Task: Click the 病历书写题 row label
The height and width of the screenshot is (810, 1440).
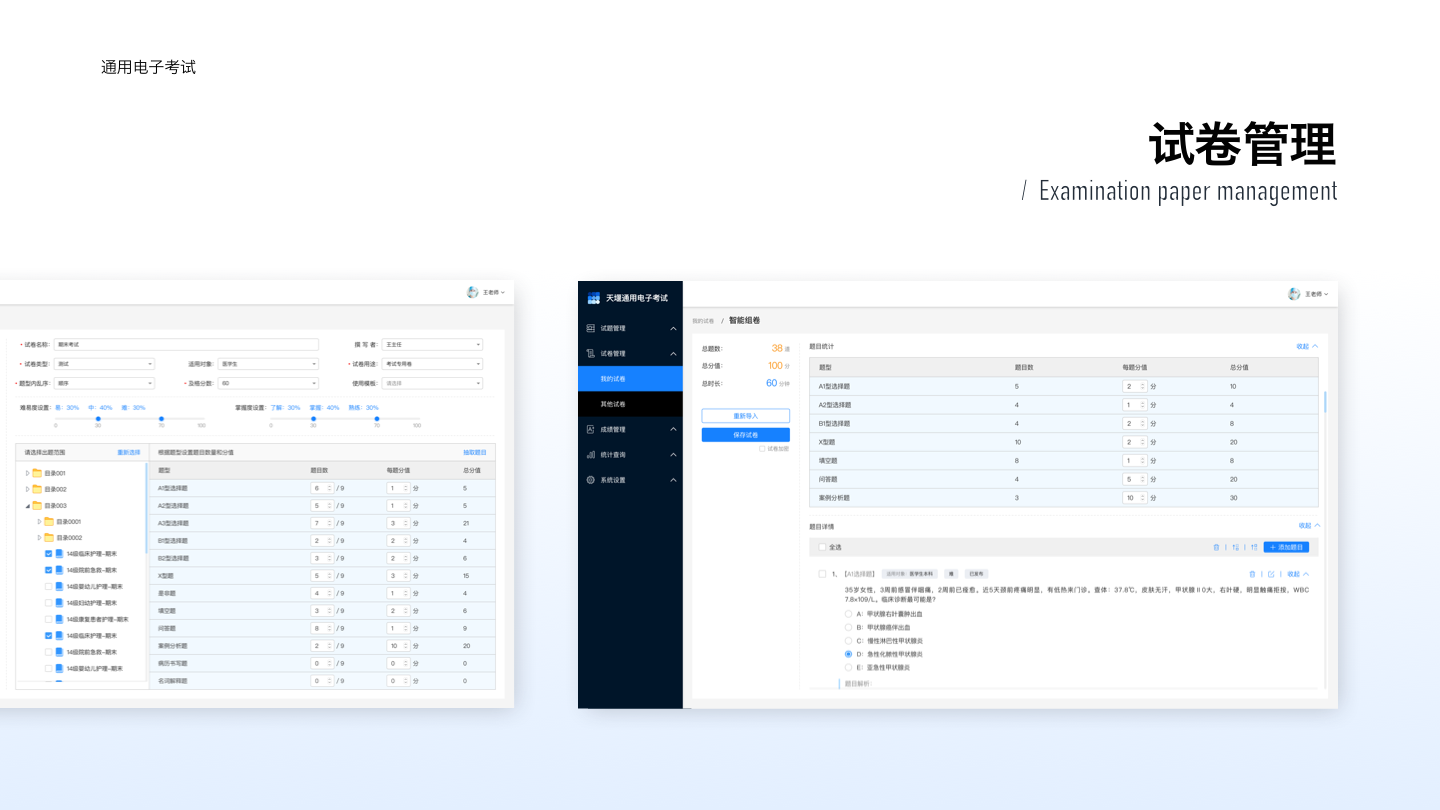Action: (173, 663)
